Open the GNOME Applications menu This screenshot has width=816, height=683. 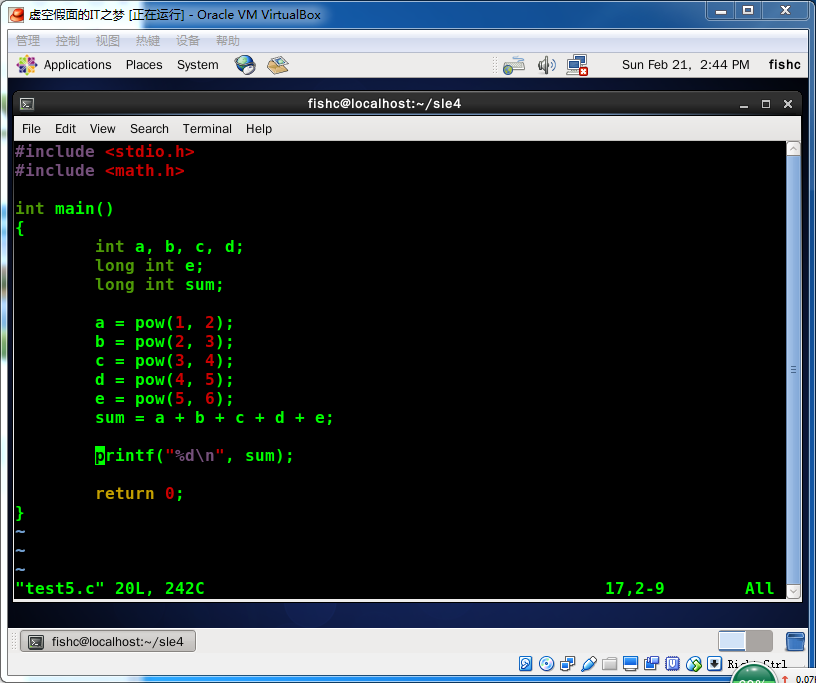(78, 65)
